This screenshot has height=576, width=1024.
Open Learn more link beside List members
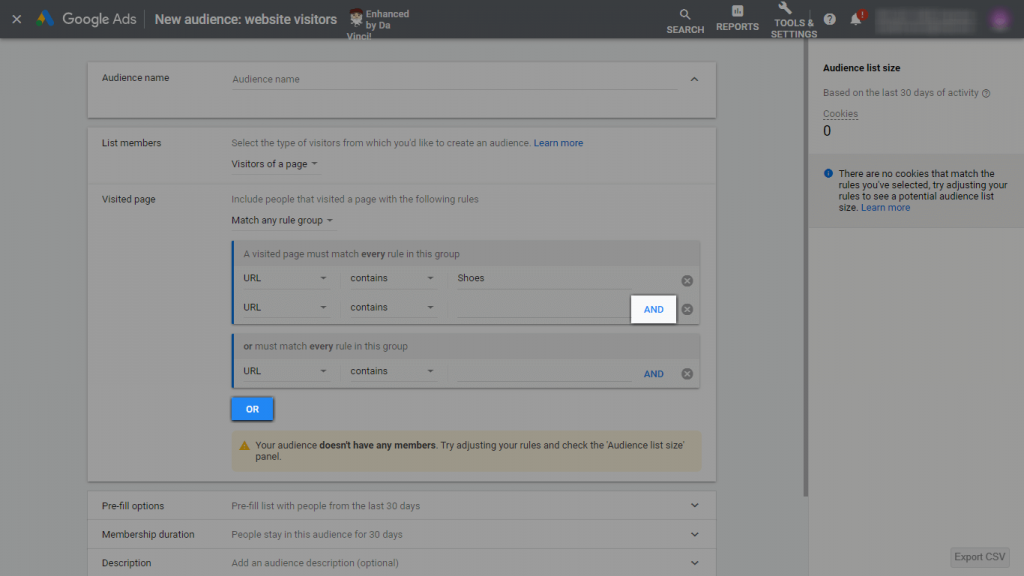[558, 143]
